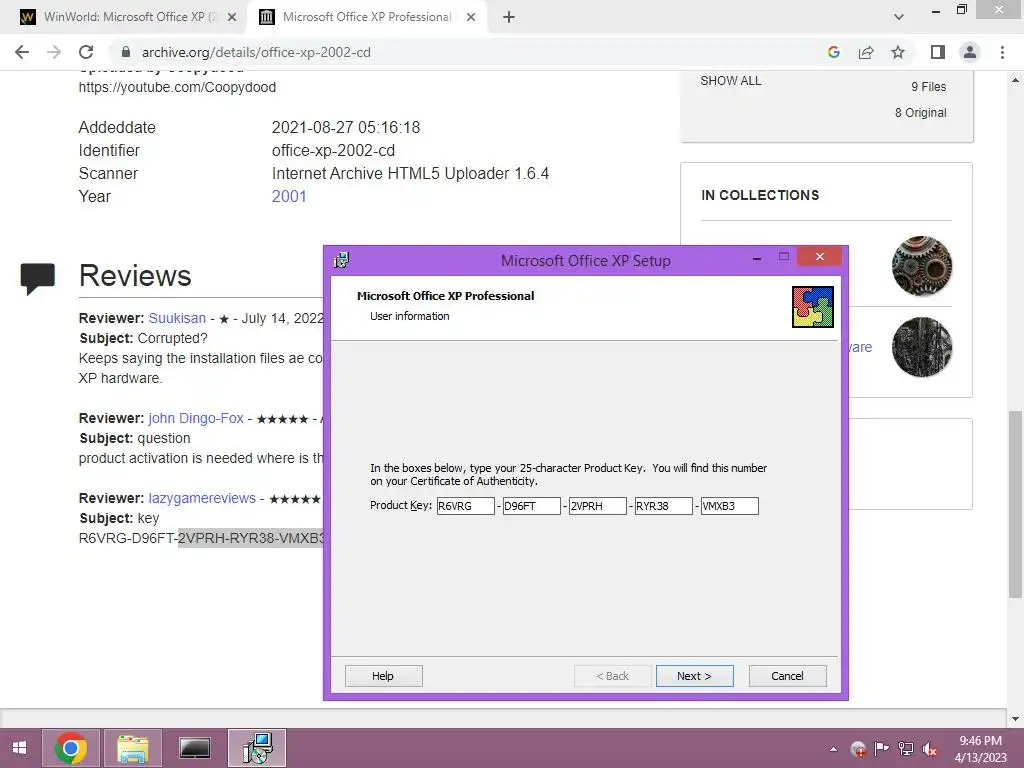Close the Microsoft Office XP Professional tab

471,17
